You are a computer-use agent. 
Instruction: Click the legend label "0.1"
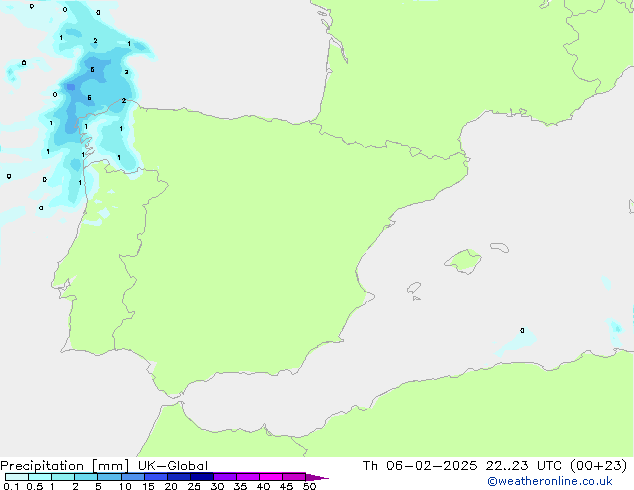tap(11, 486)
